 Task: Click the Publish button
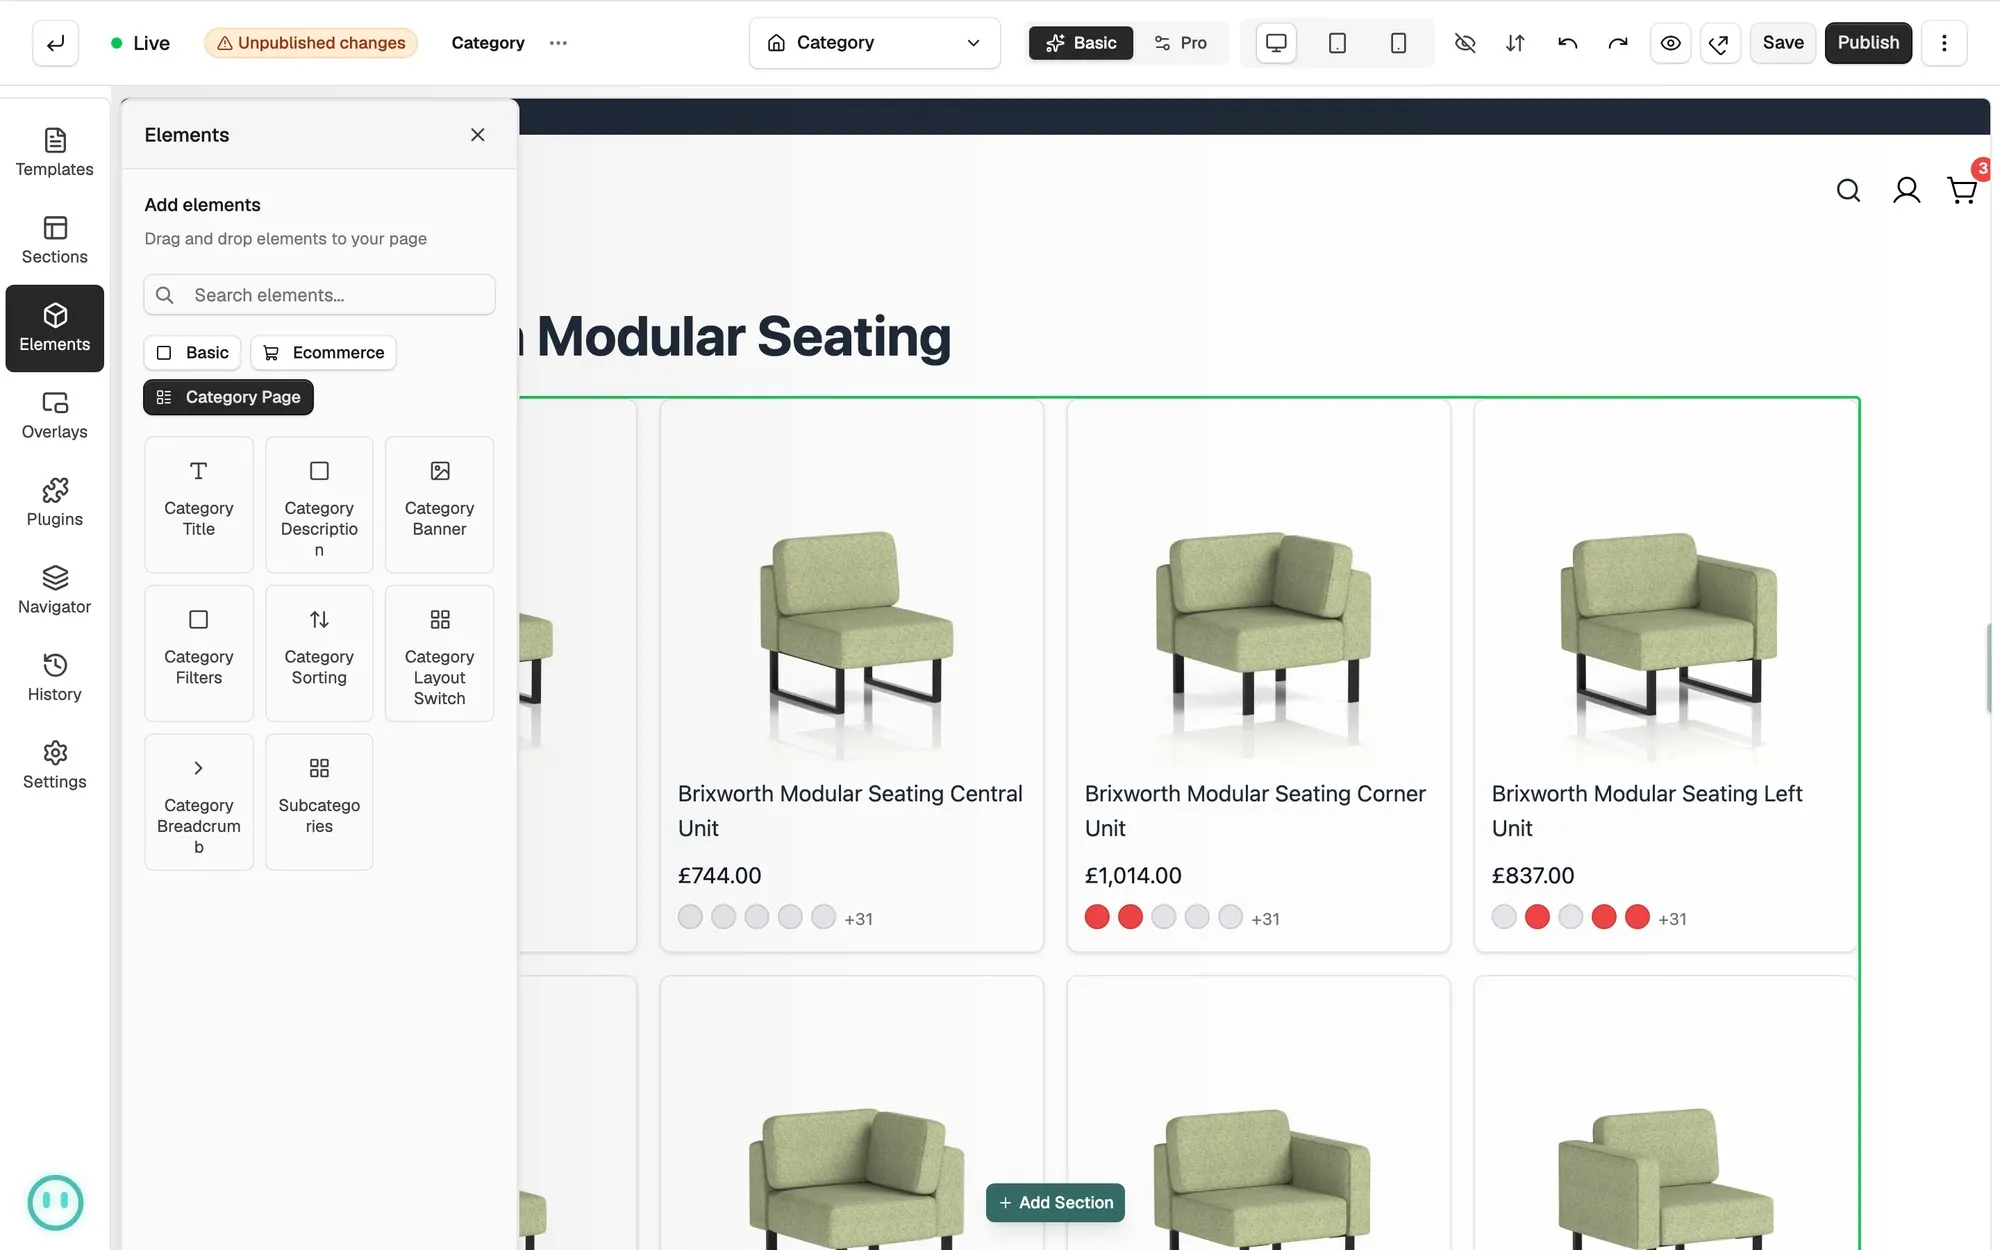(1868, 43)
